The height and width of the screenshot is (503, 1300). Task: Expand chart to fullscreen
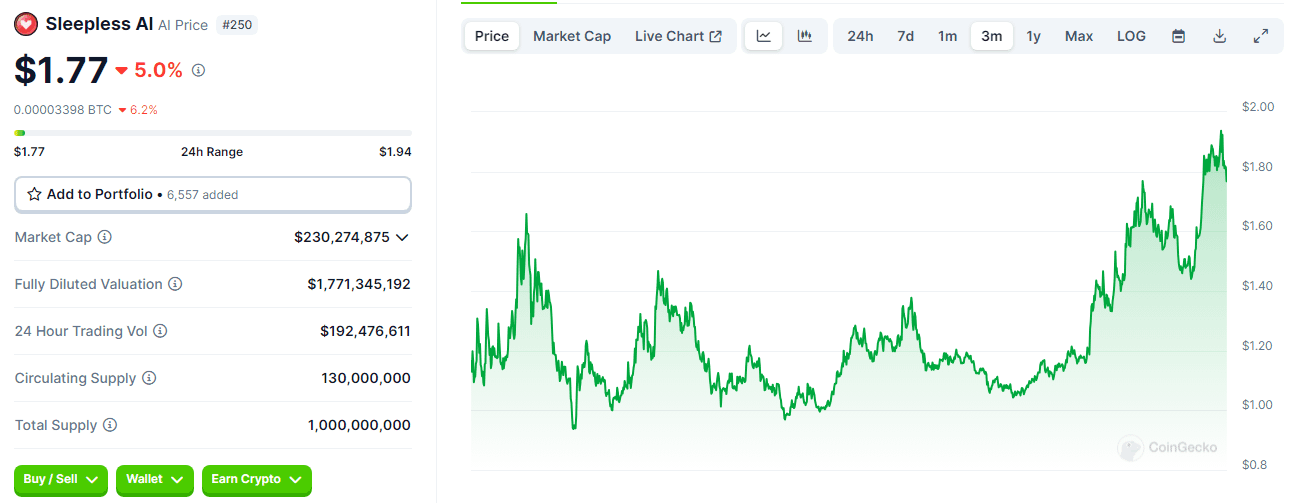pyautogui.click(x=1260, y=36)
